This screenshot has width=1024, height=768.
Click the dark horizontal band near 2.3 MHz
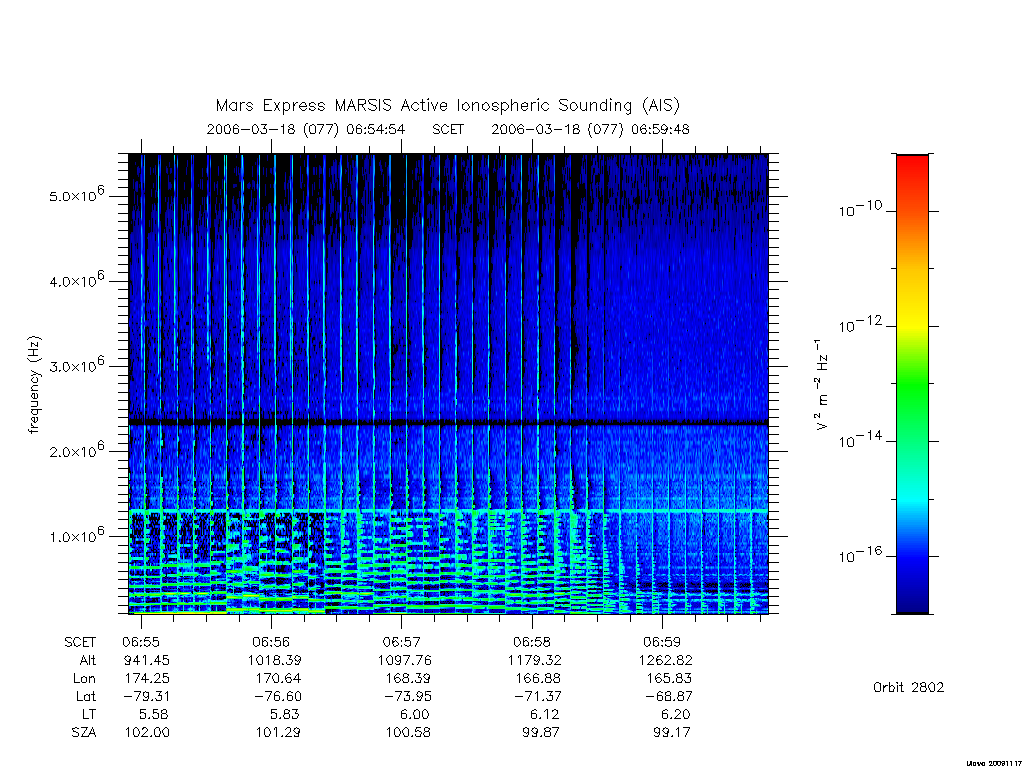tap(448, 423)
